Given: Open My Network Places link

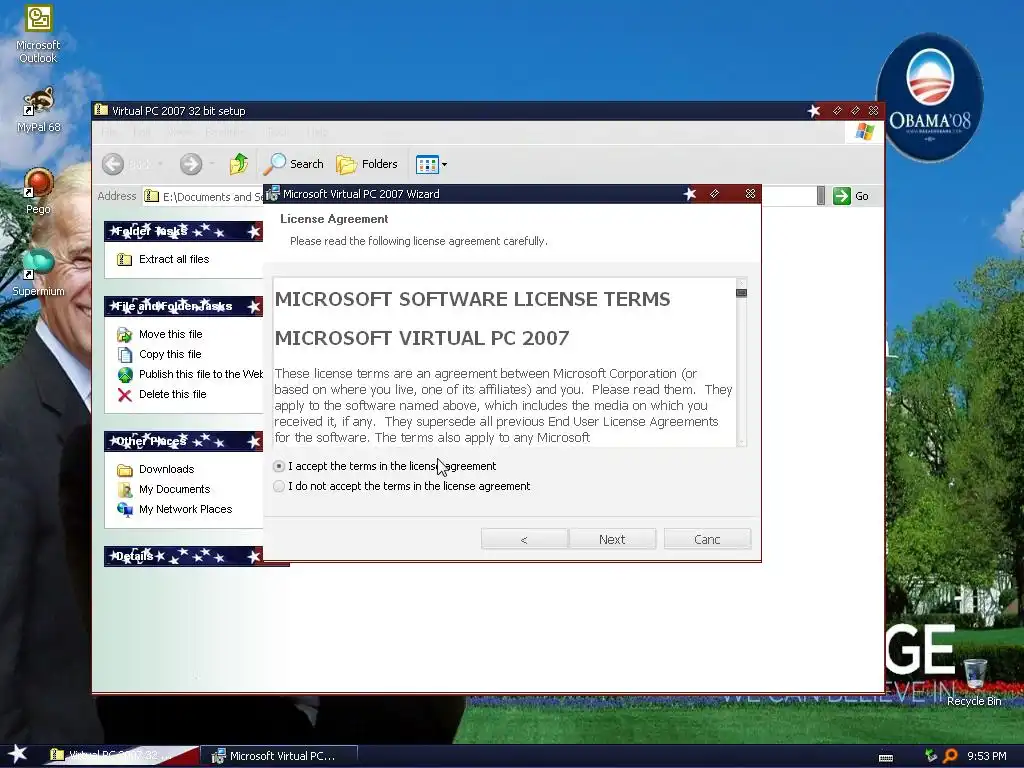Looking at the screenshot, I should pyautogui.click(x=185, y=509).
